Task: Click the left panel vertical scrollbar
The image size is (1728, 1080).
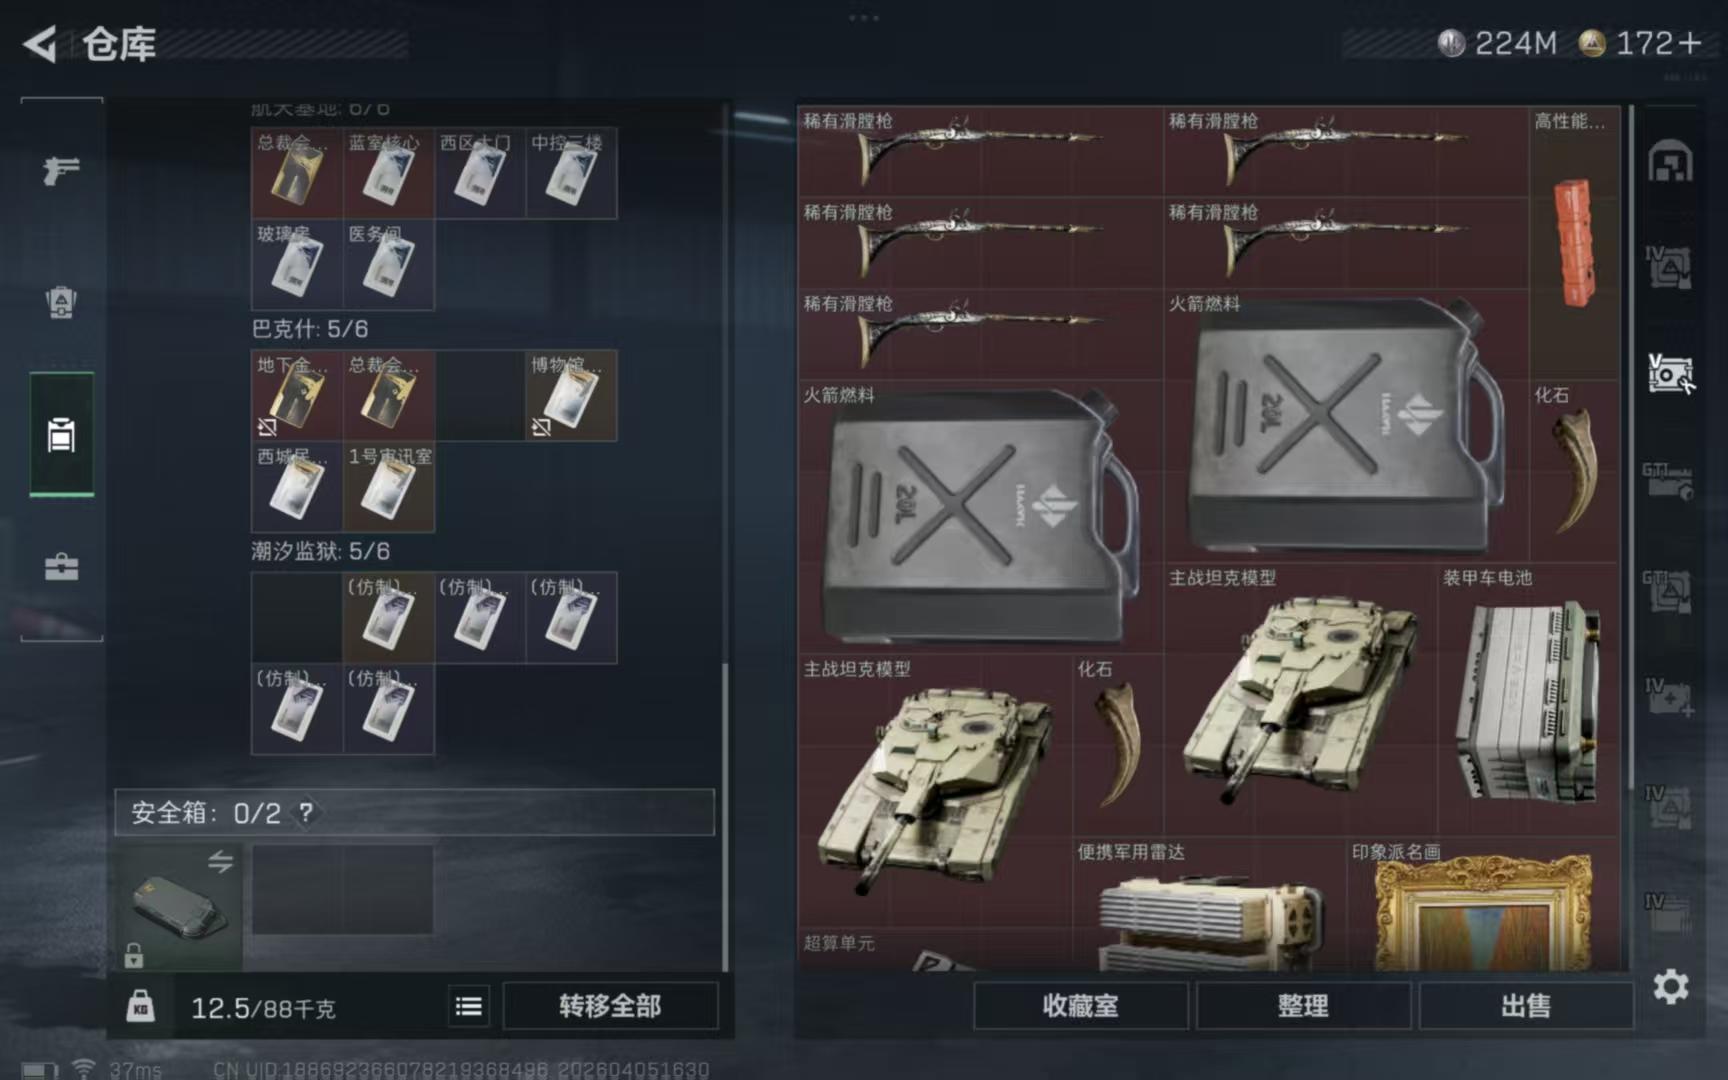Action: click(725, 815)
